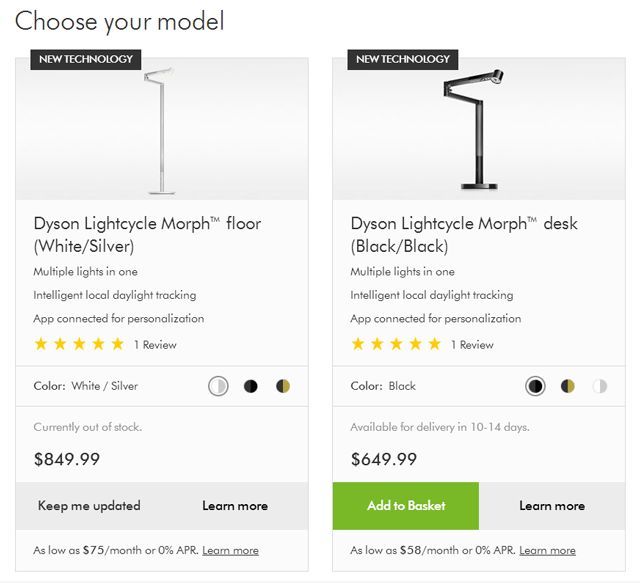
Task: Choose black/brass swatch on desk model
Action: tap(568, 386)
